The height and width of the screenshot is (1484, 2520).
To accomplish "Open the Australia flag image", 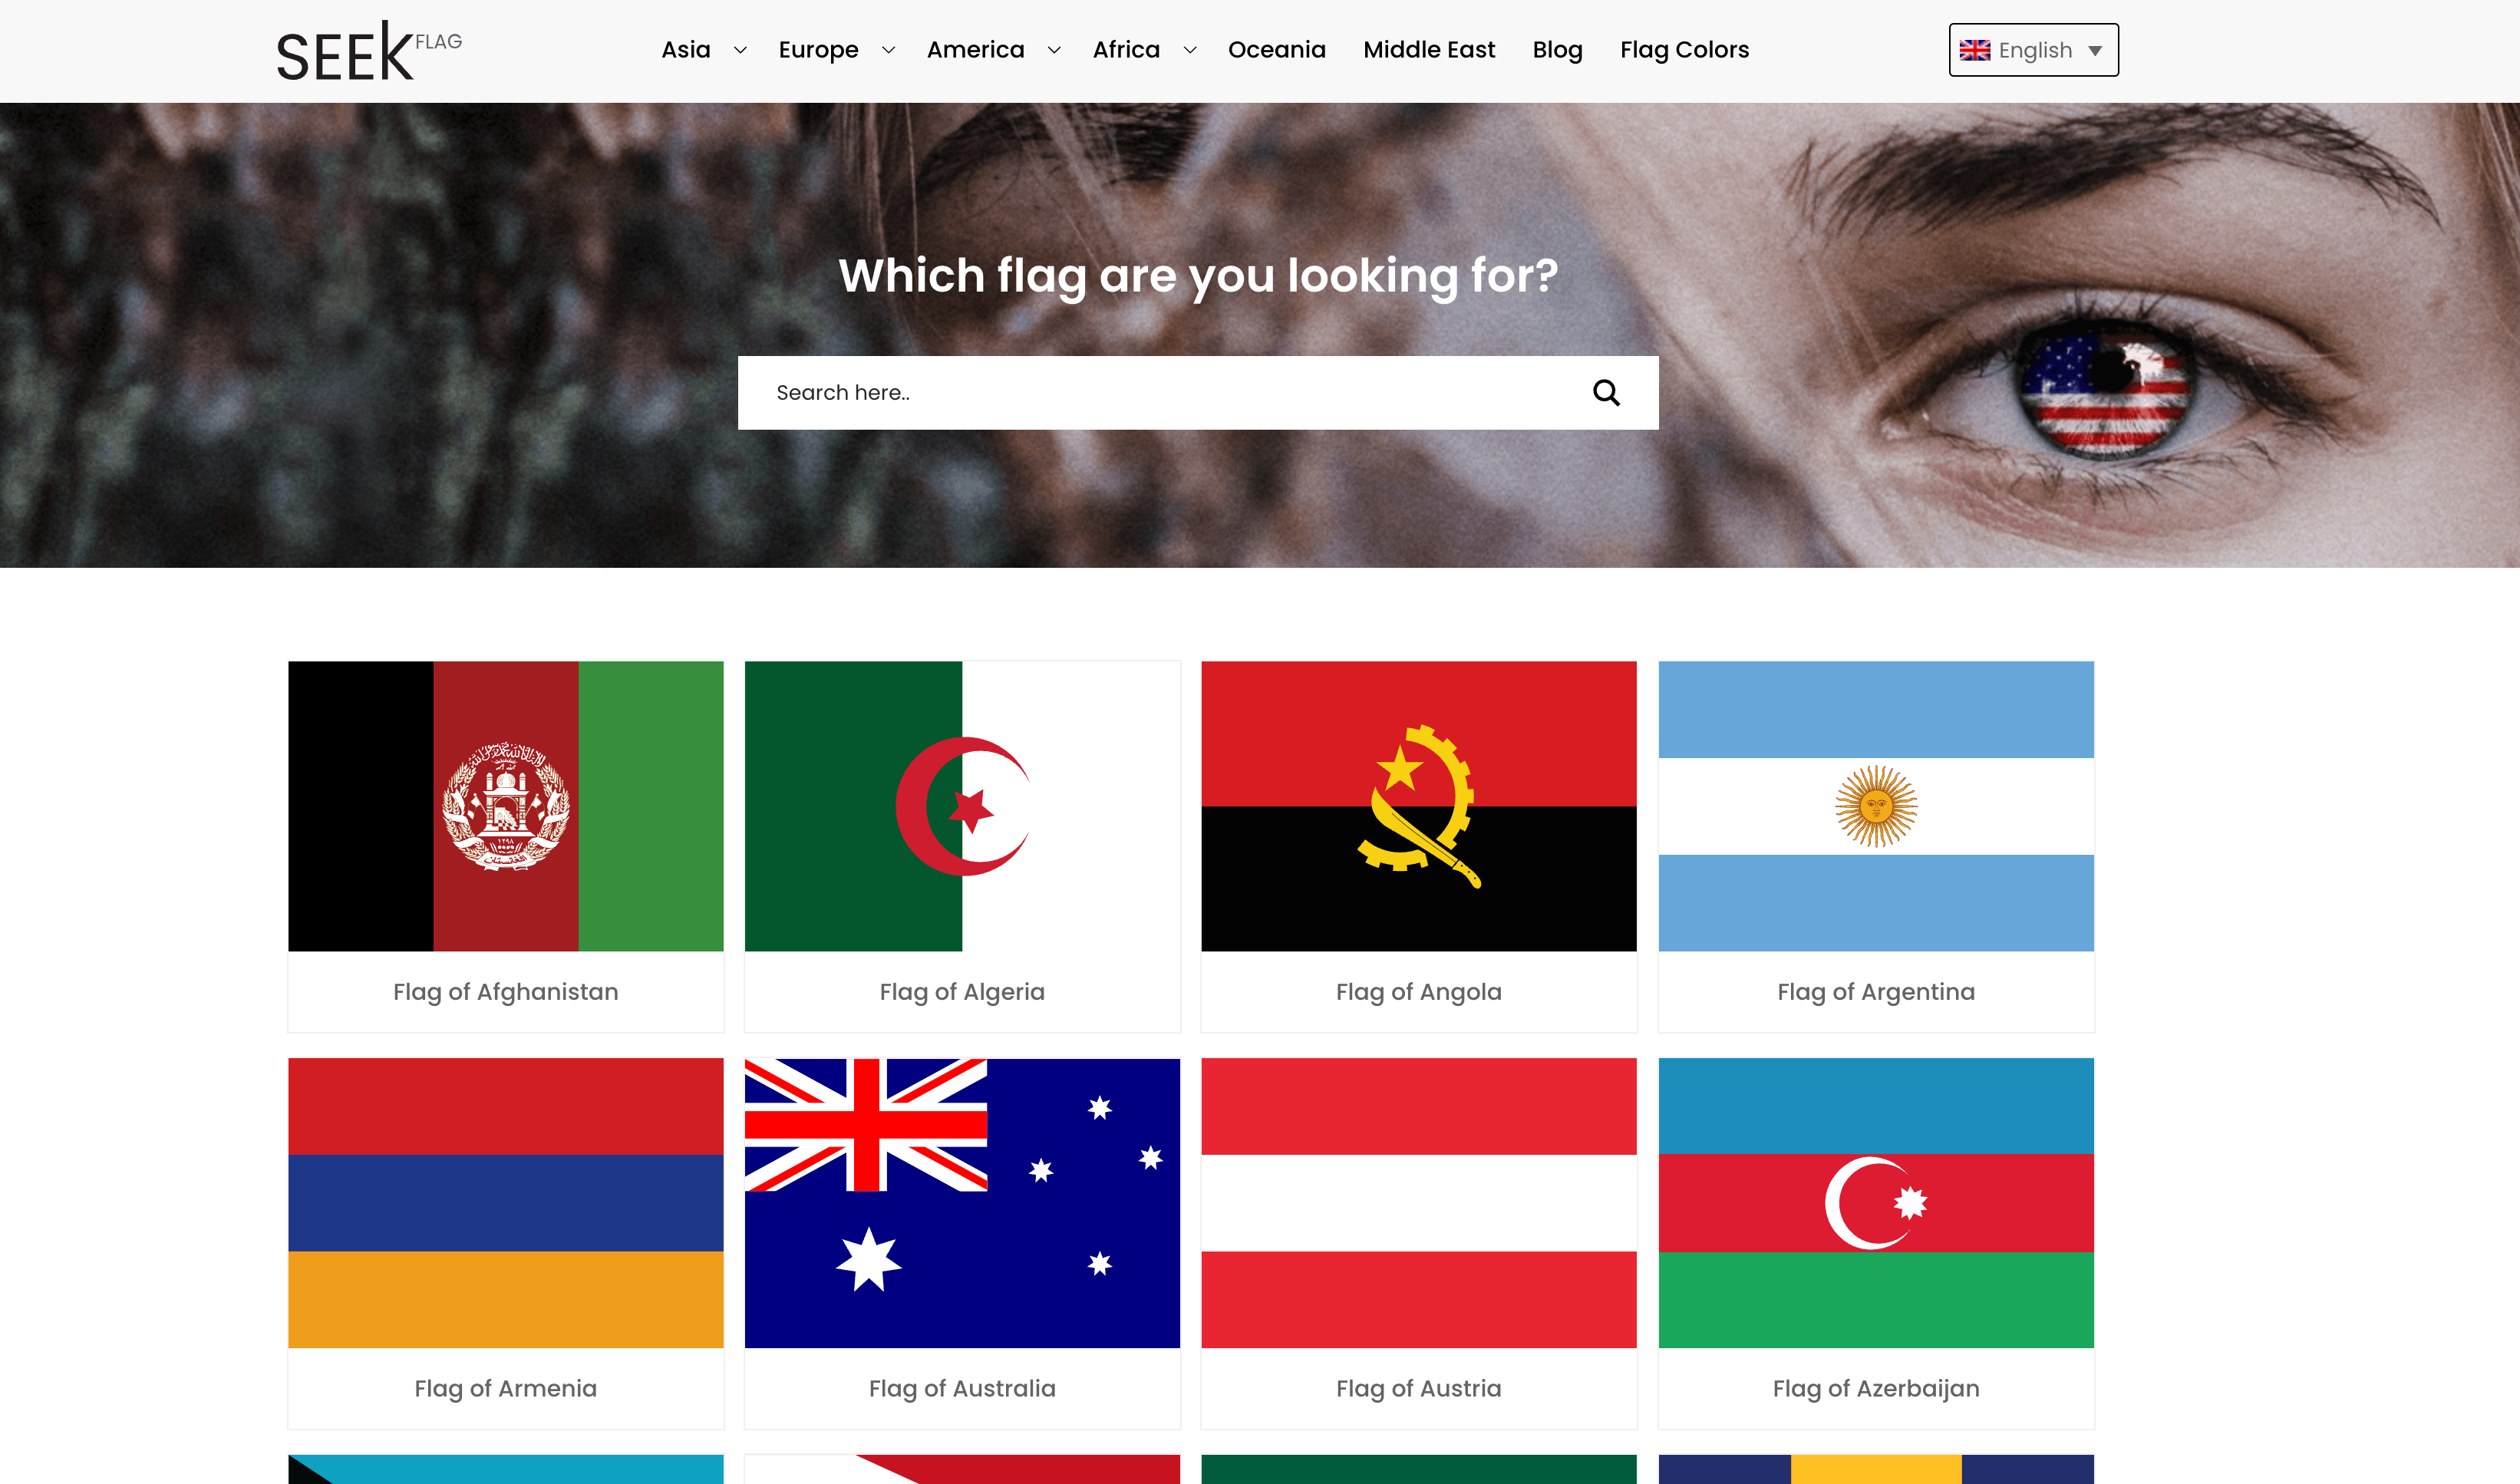I will tap(962, 1203).
